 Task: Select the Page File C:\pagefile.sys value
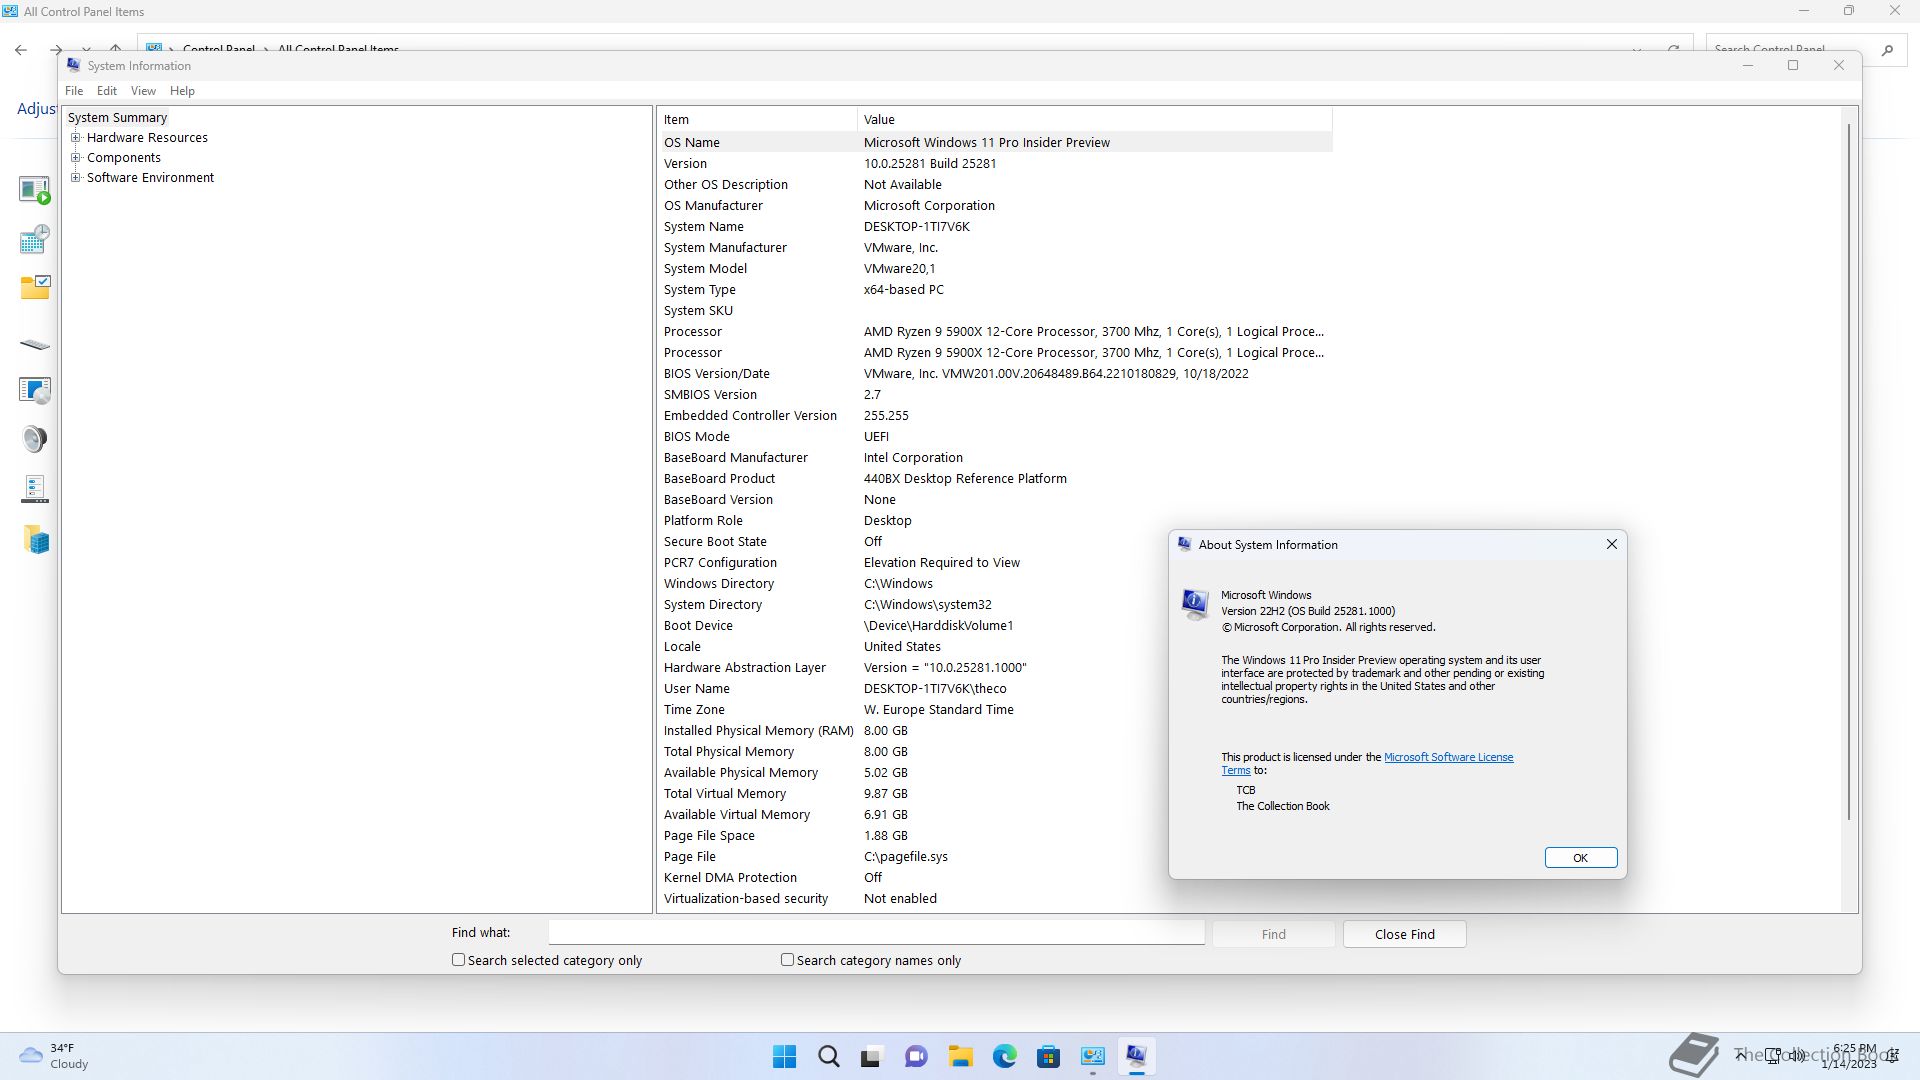(x=906, y=857)
